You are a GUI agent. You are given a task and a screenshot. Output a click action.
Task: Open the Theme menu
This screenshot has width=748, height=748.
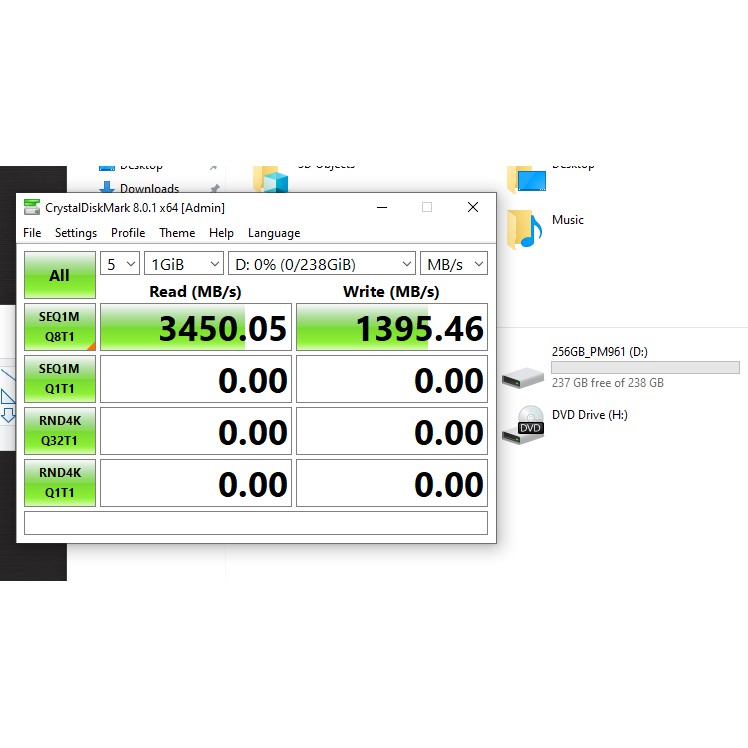[x=177, y=233]
